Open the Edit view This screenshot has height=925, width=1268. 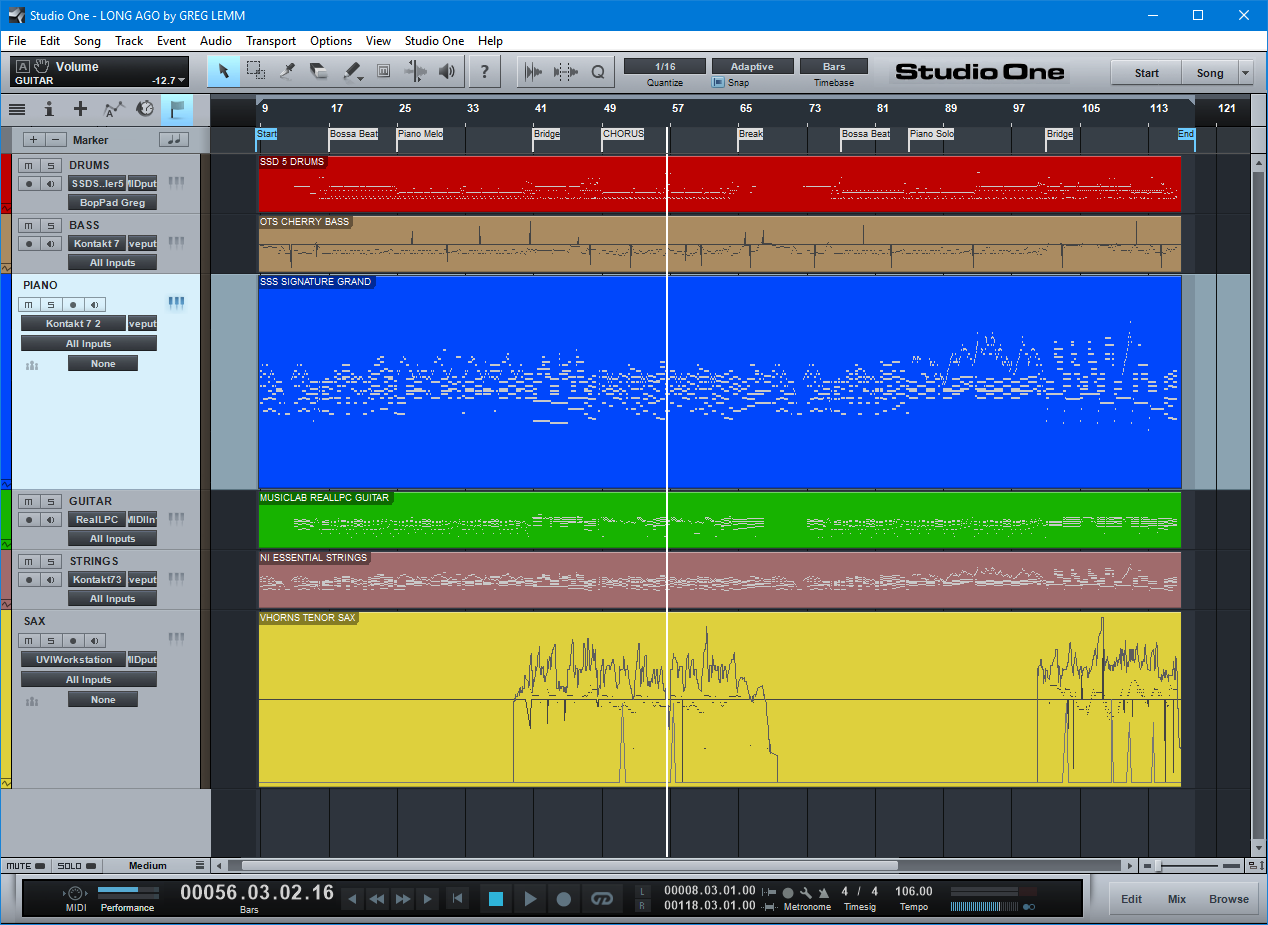(1131, 899)
